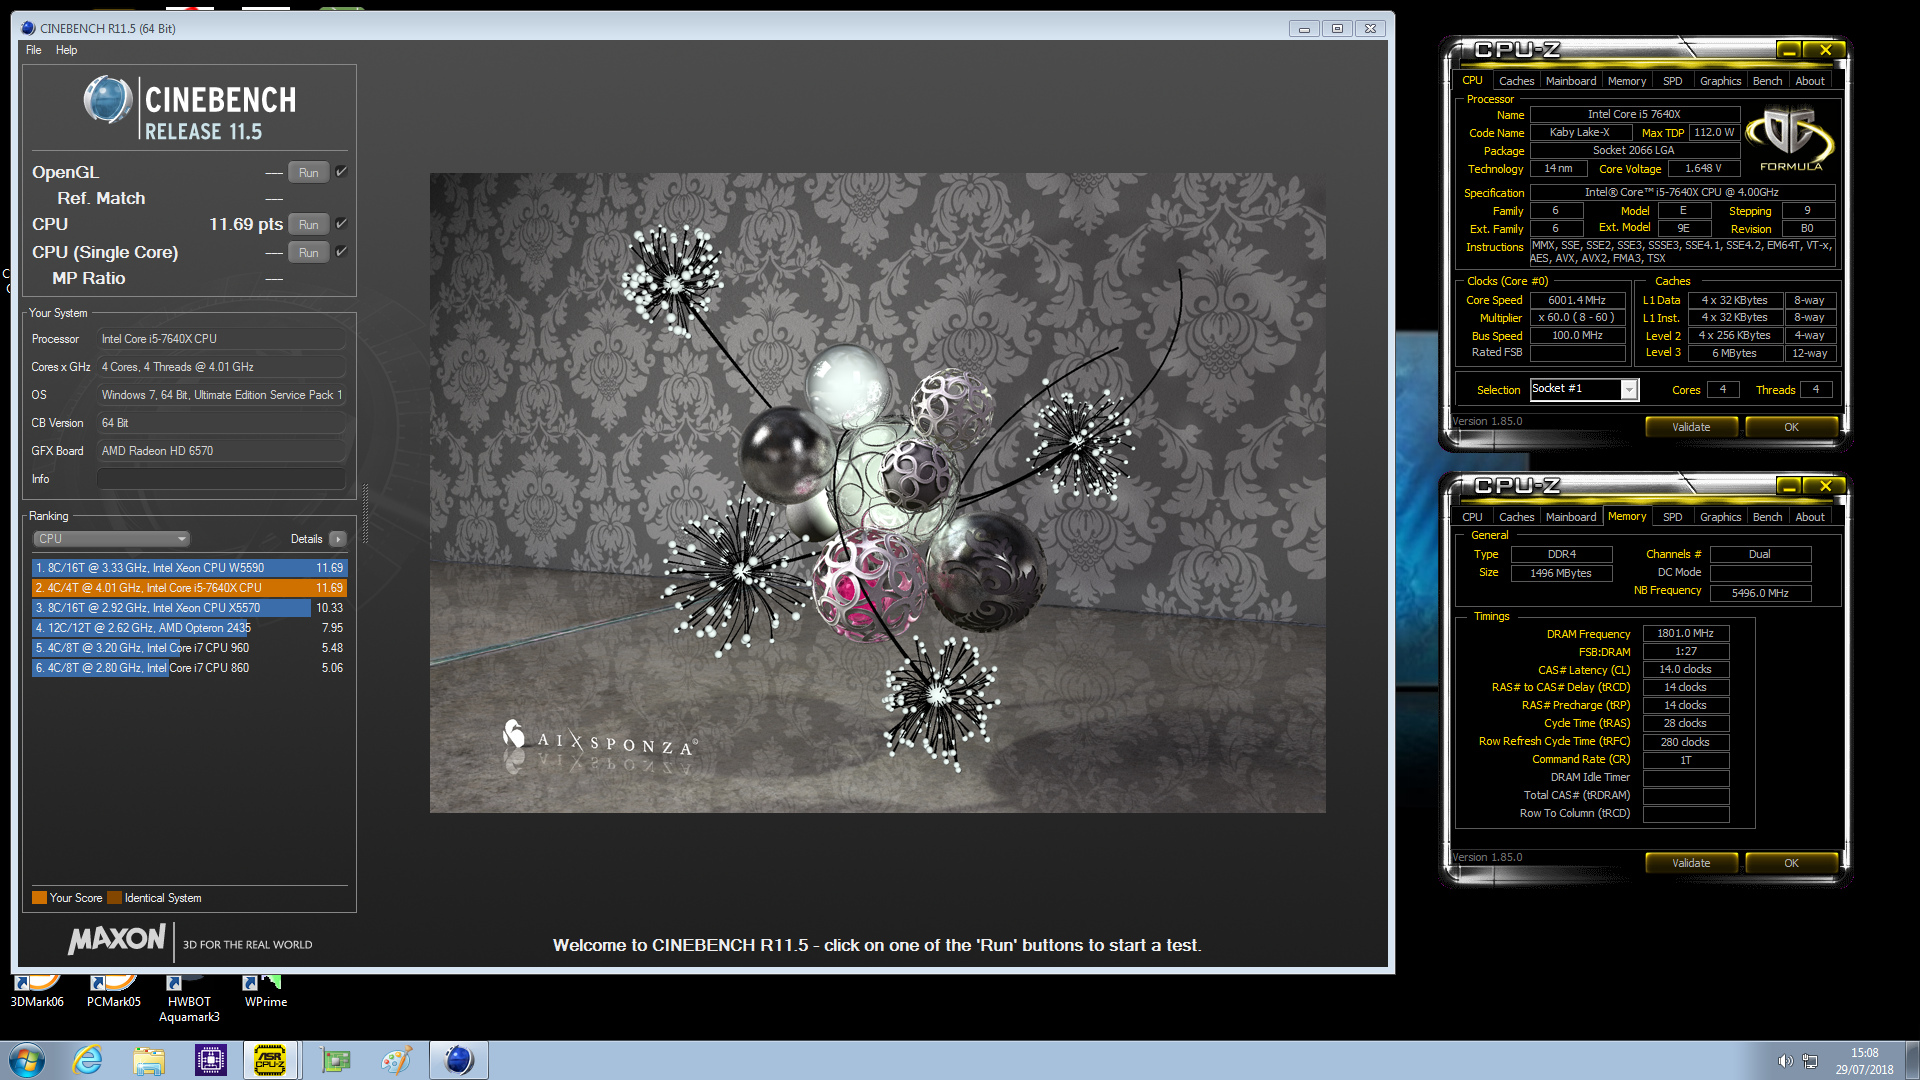Select the PCMark05 desktop shortcut
The width and height of the screenshot is (1920, 1080).
(113, 993)
